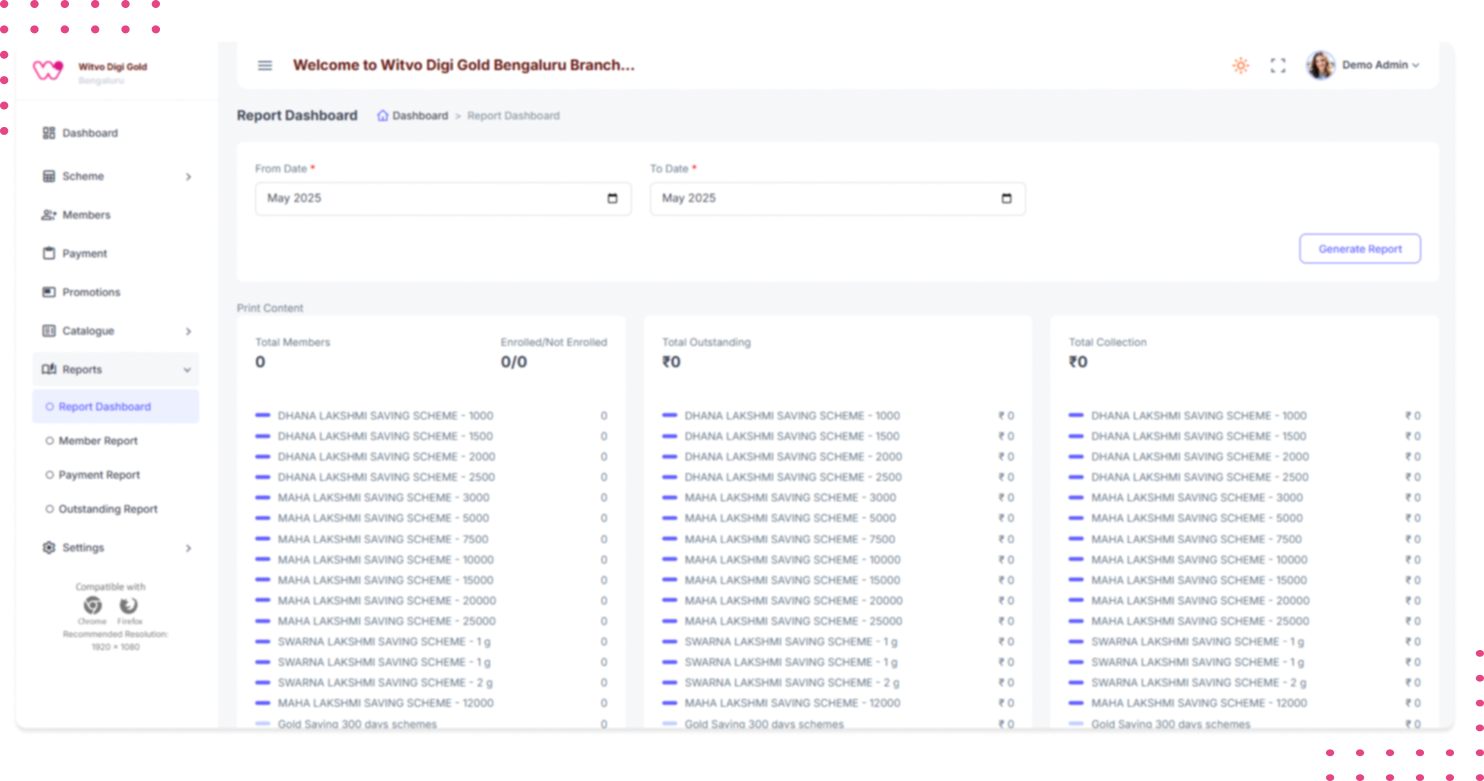Viewport: 1484px width, 781px height.
Task: Click MAHA LAKSHMI 3000 in Total Members card
Action: [x=383, y=497]
